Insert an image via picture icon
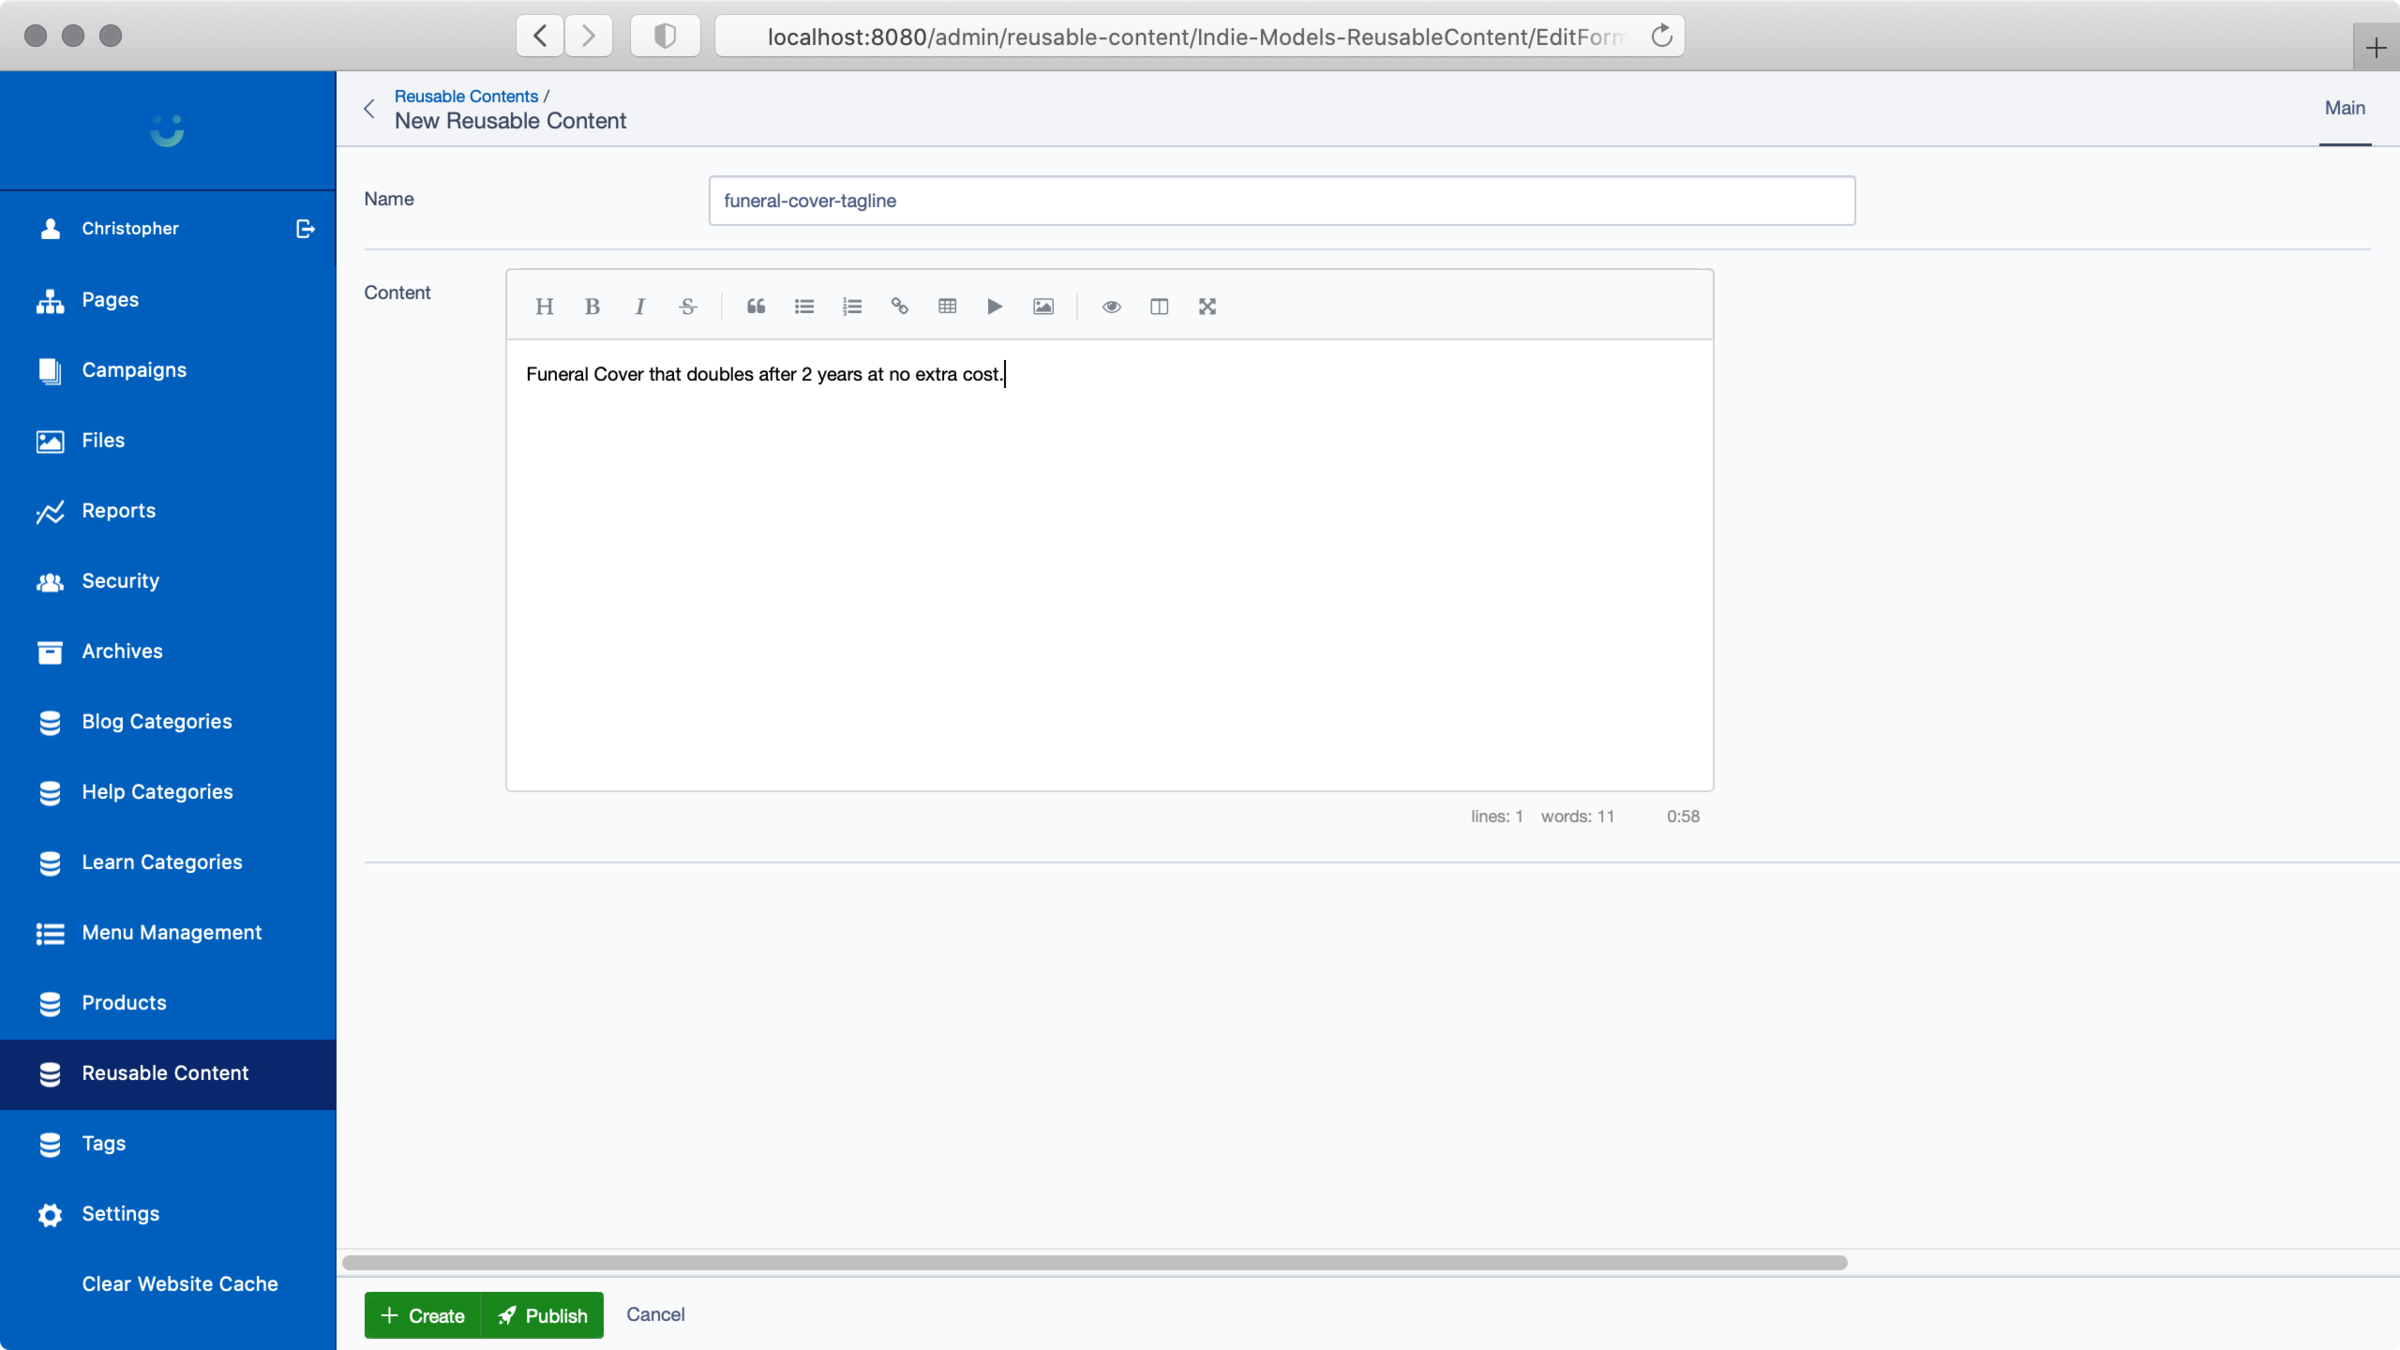Screen dimensions: 2400x1350 pos(1043,306)
